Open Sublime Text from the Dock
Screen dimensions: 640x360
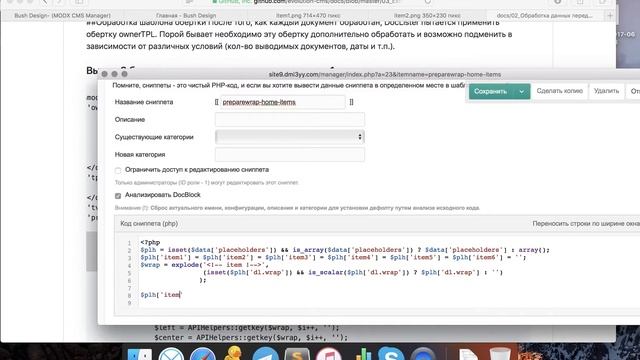click(x=297, y=354)
